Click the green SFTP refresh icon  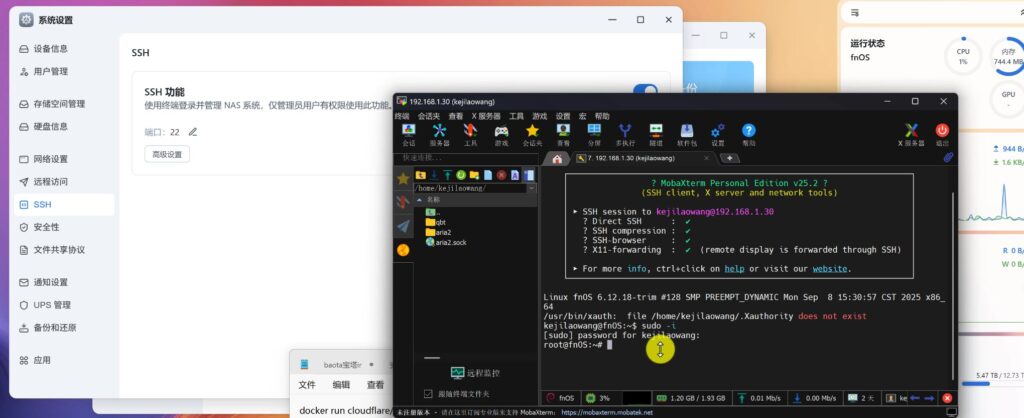(461, 175)
